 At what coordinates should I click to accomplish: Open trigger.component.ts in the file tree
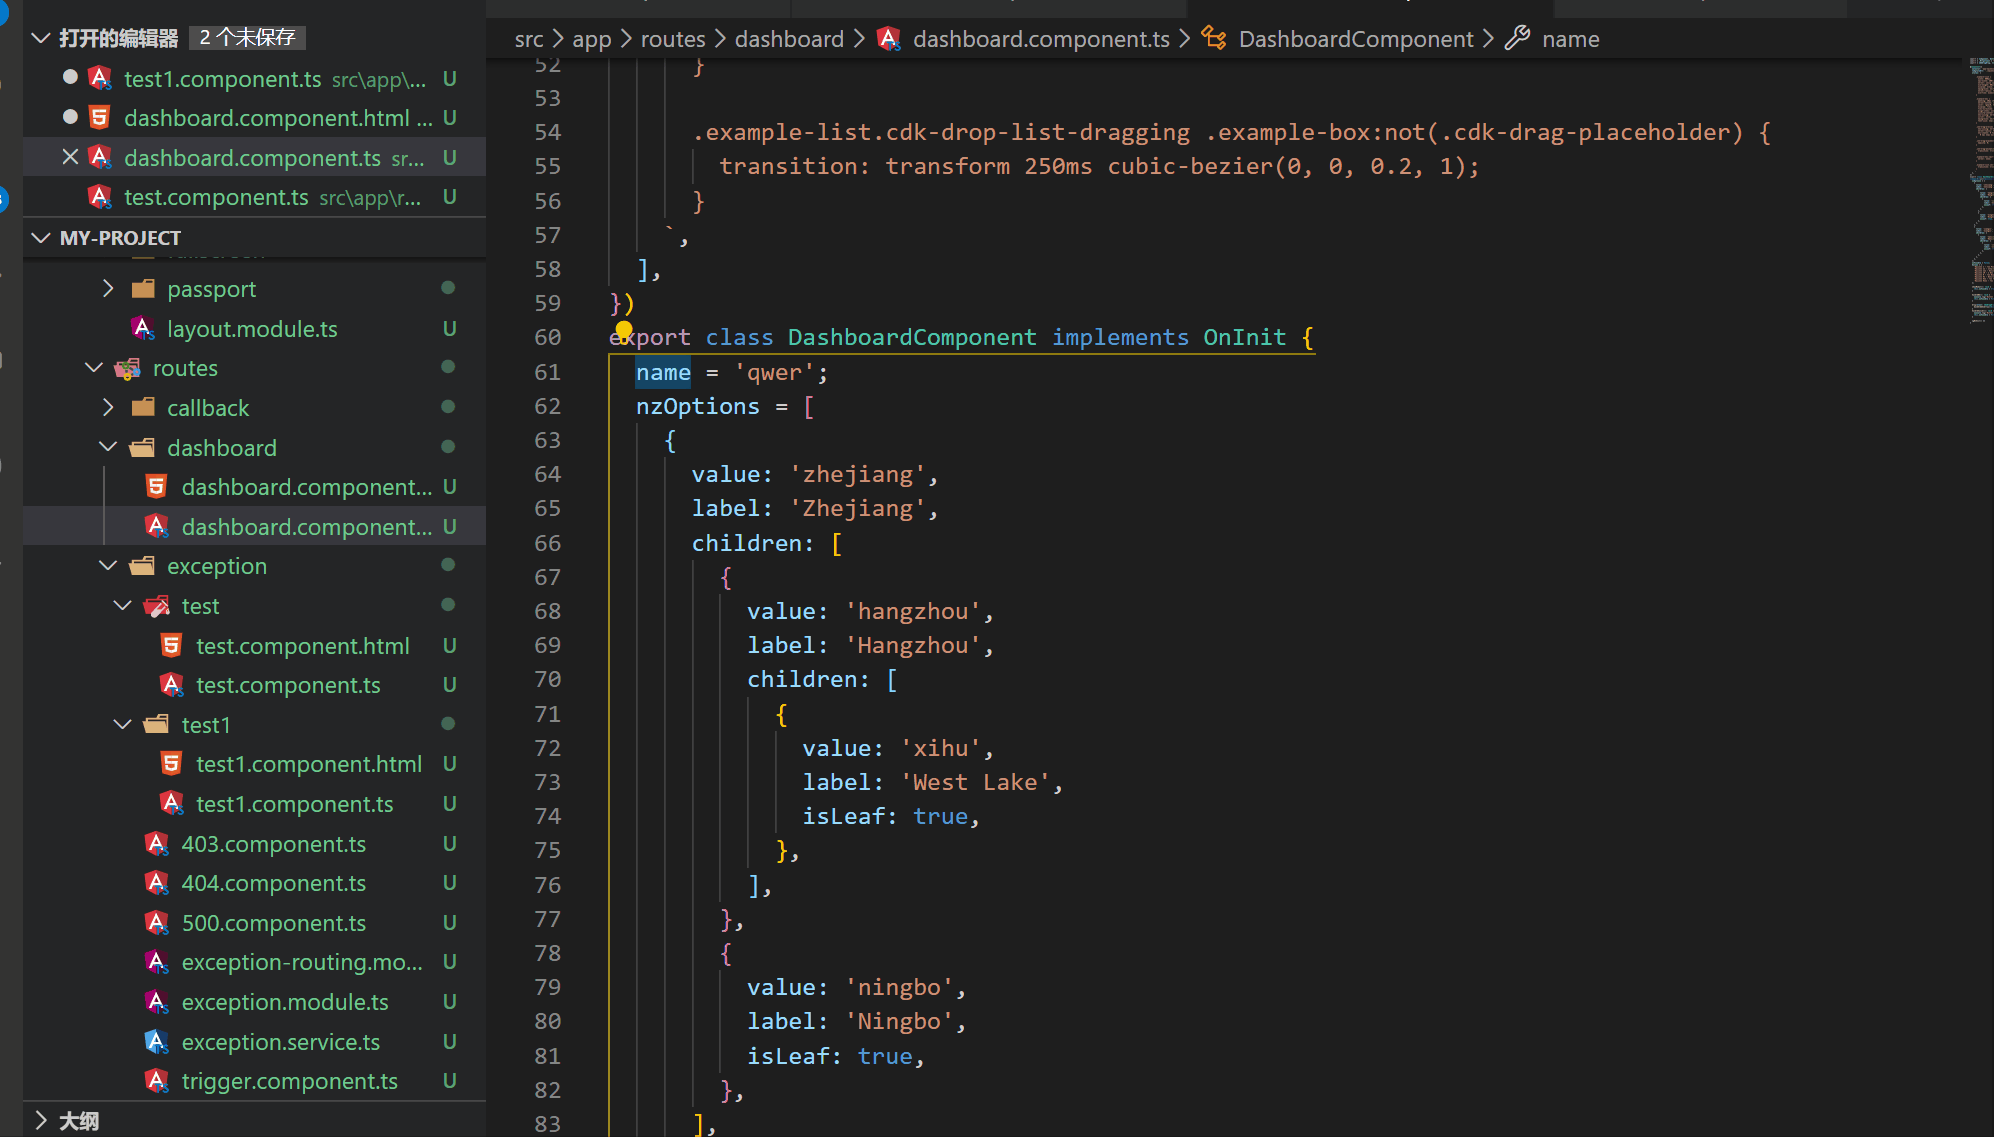click(289, 1081)
